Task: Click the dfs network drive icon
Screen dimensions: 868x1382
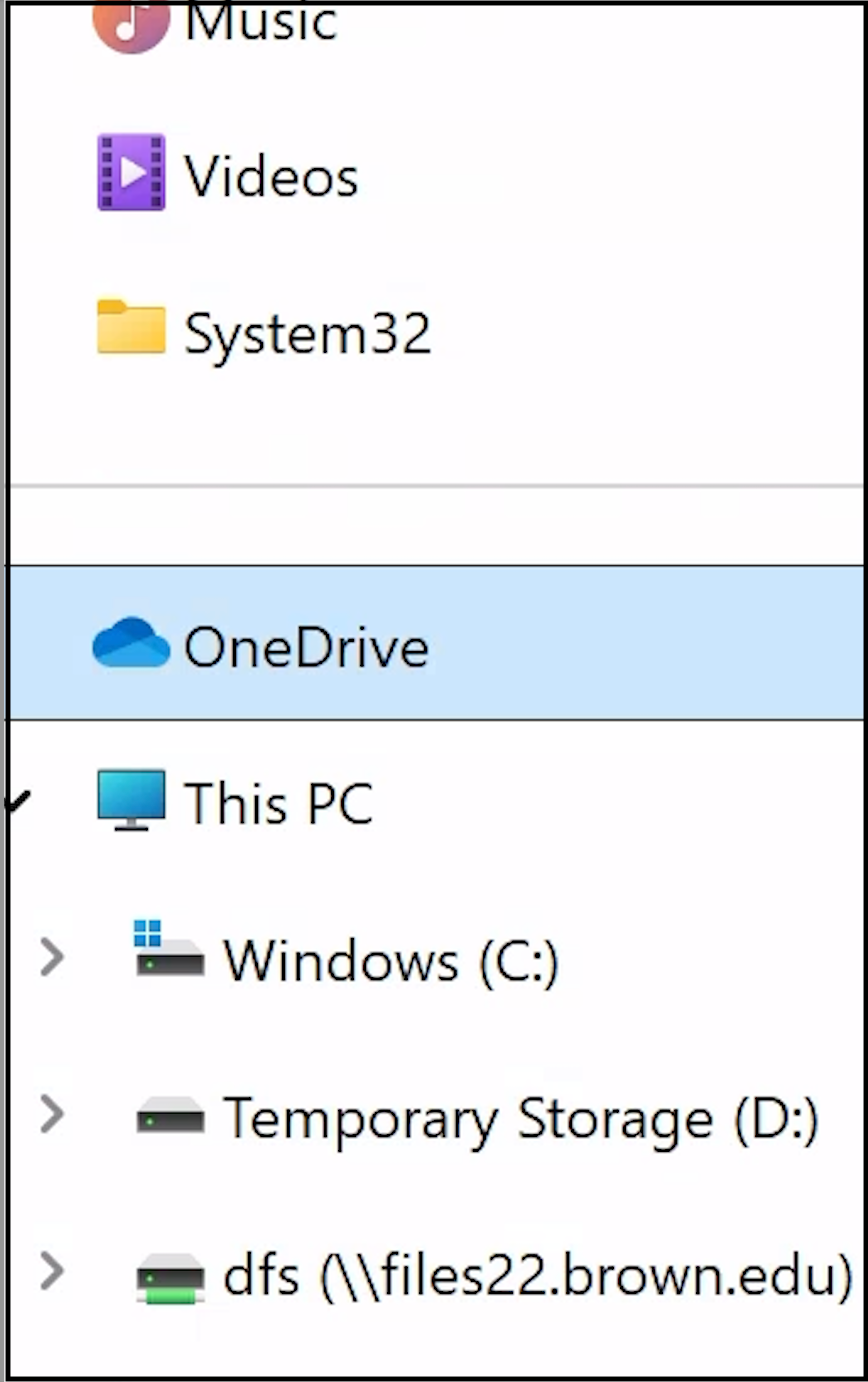Action: pos(170,1278)
